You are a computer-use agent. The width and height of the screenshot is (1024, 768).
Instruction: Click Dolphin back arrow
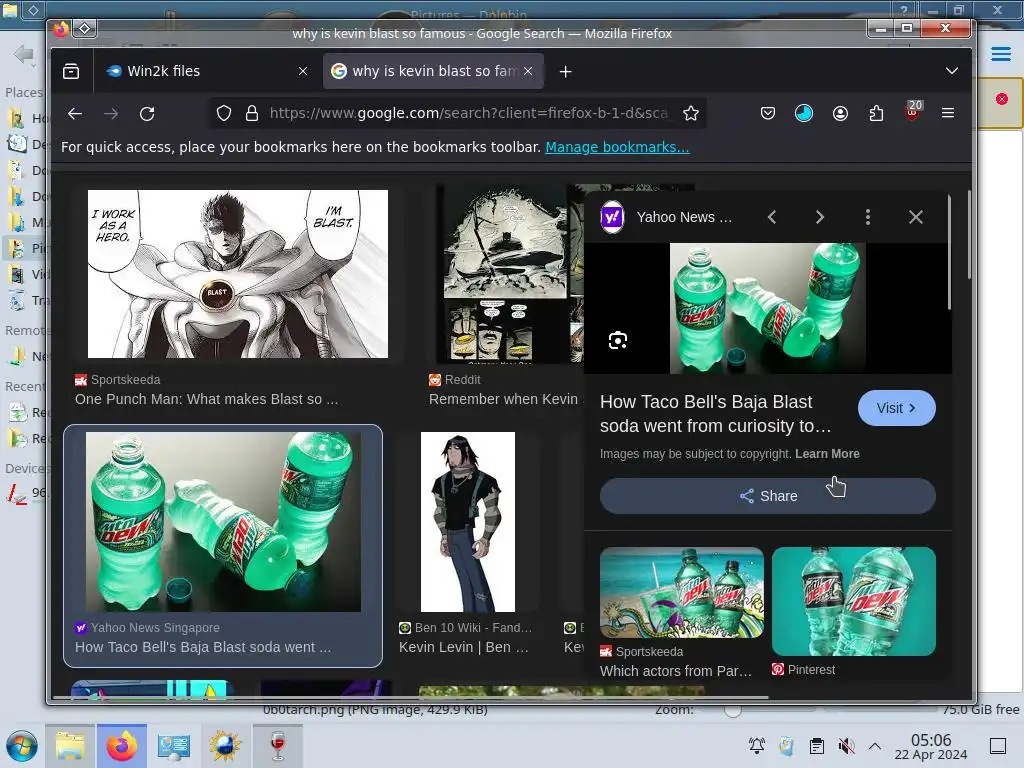pos(24,54)
